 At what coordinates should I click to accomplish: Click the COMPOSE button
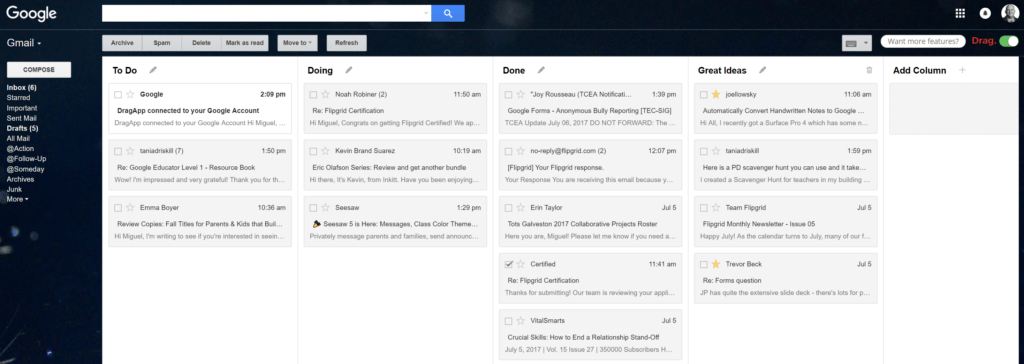39,70
